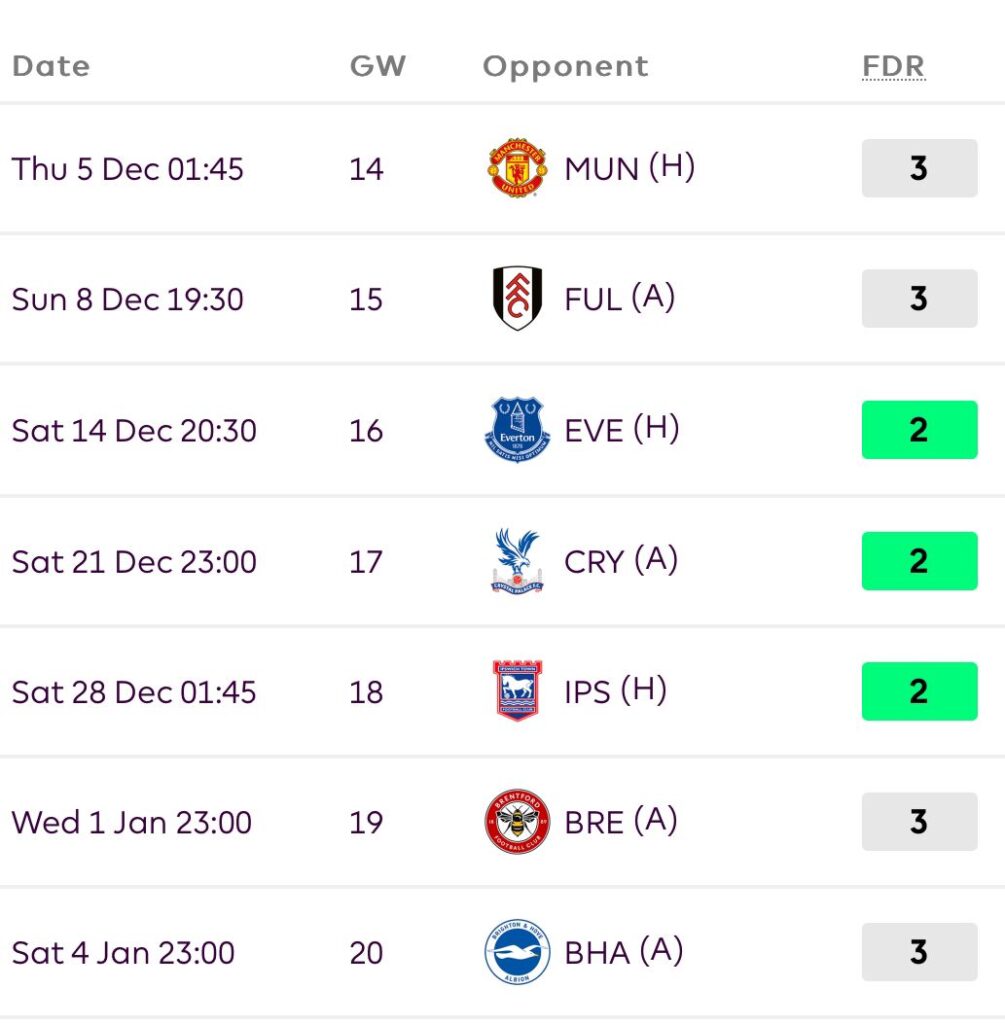1005x1024 pixels.
Task: Select the Wed 1 Jan 23:00 fixture date
Action: (x=132, y=822)
